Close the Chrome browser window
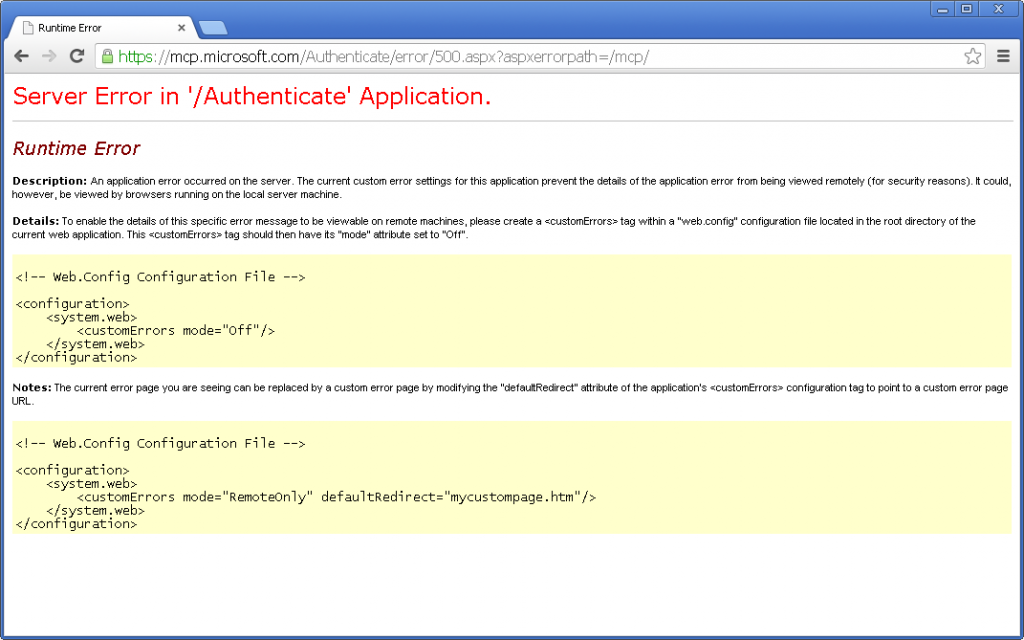Screen dimensions: 1024x640 pyautogui.click(x=997, y=9)
